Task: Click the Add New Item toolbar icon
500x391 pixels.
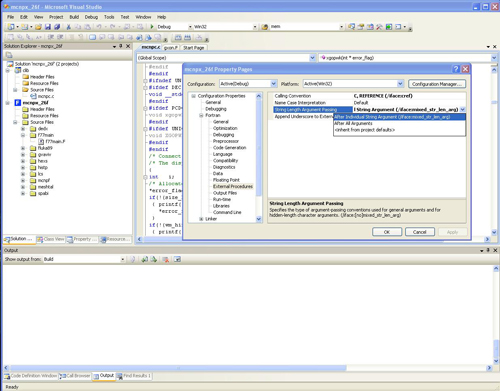Action: click(25, 27)
